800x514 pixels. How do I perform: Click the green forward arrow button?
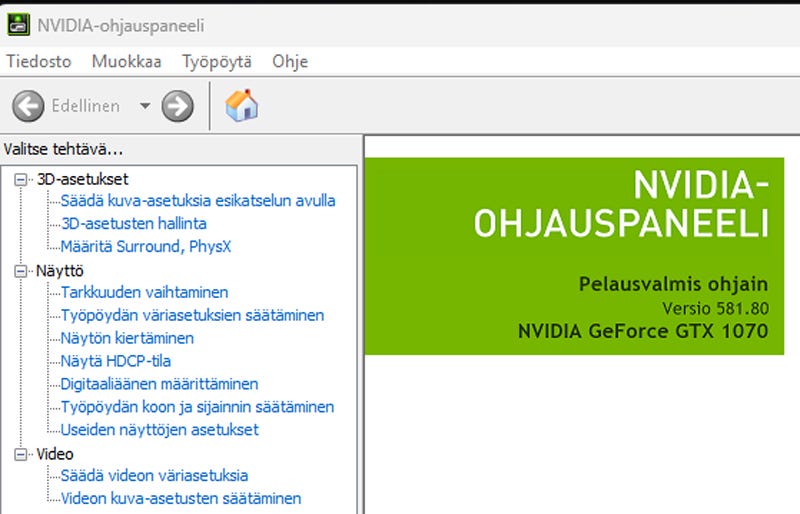pos(178,106)
